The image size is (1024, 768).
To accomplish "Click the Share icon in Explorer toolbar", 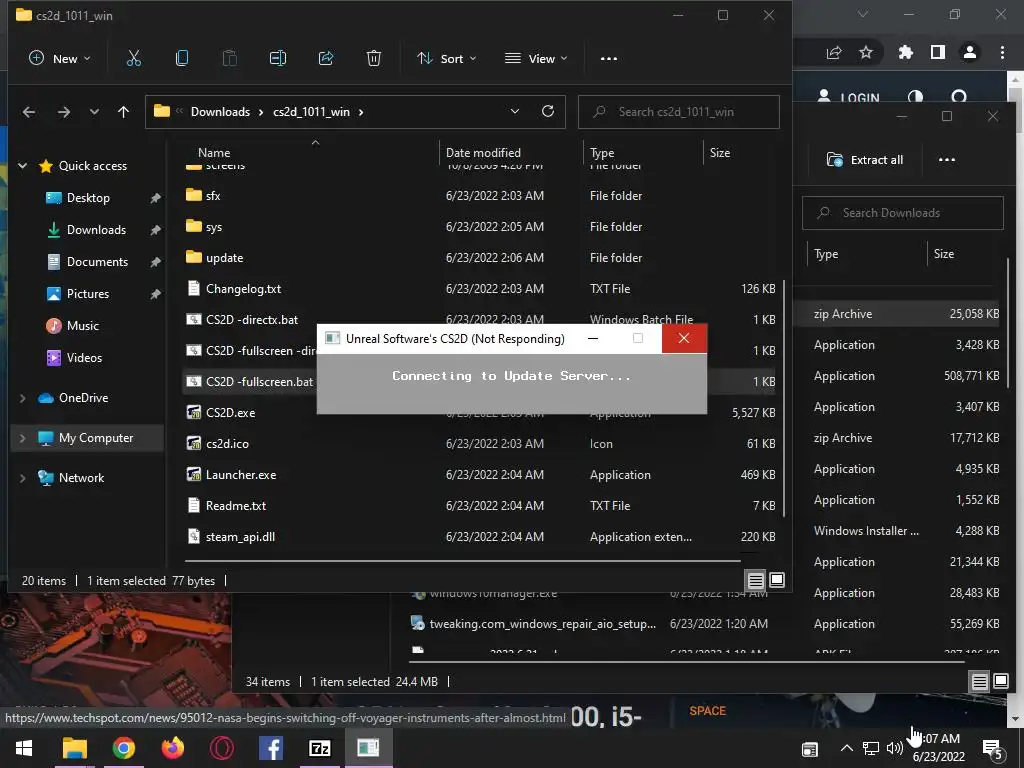I will pyautogui.click(x=326, y=58).
